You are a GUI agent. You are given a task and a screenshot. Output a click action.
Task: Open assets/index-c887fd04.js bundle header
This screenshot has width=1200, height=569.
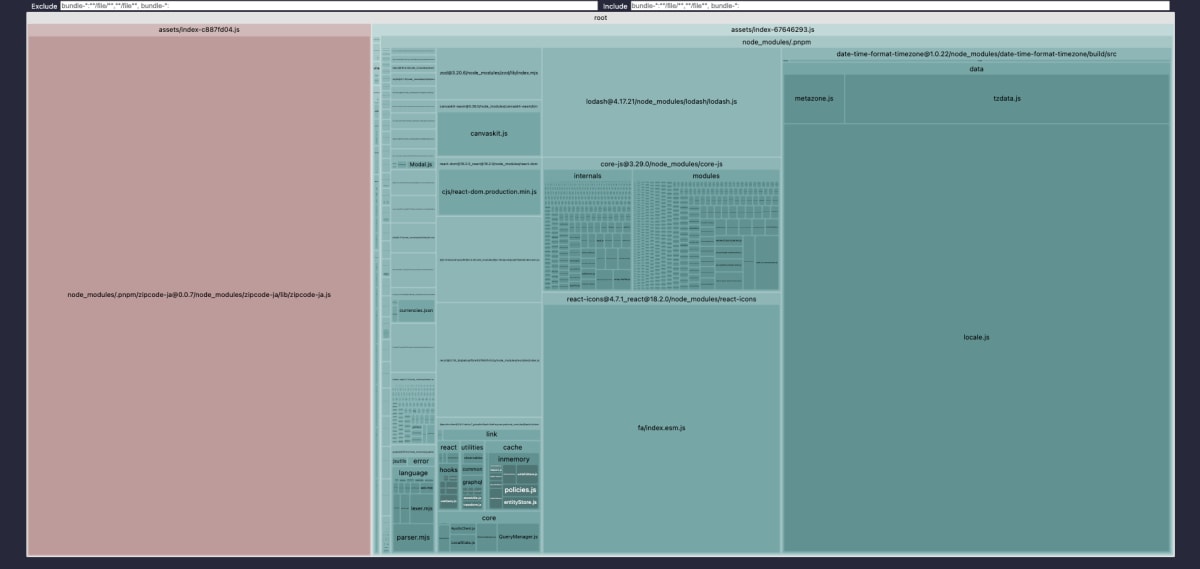199,30
